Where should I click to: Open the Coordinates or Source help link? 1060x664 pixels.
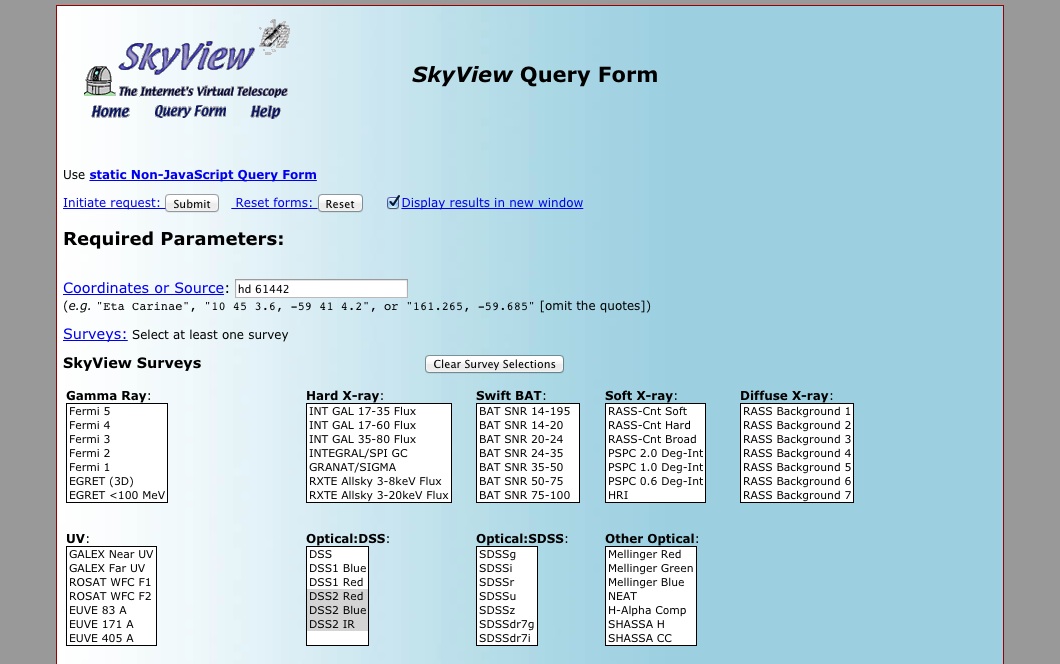coord(143,288)
